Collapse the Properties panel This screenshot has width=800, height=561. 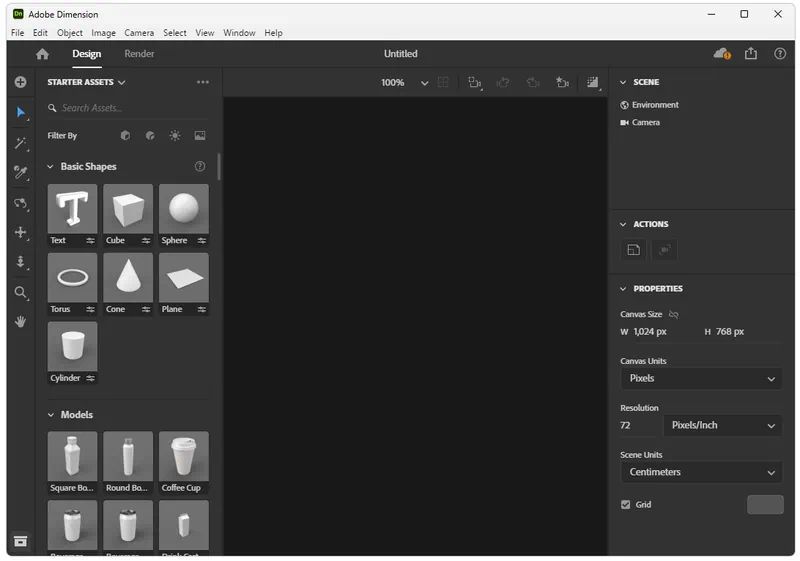click(623, 289)
